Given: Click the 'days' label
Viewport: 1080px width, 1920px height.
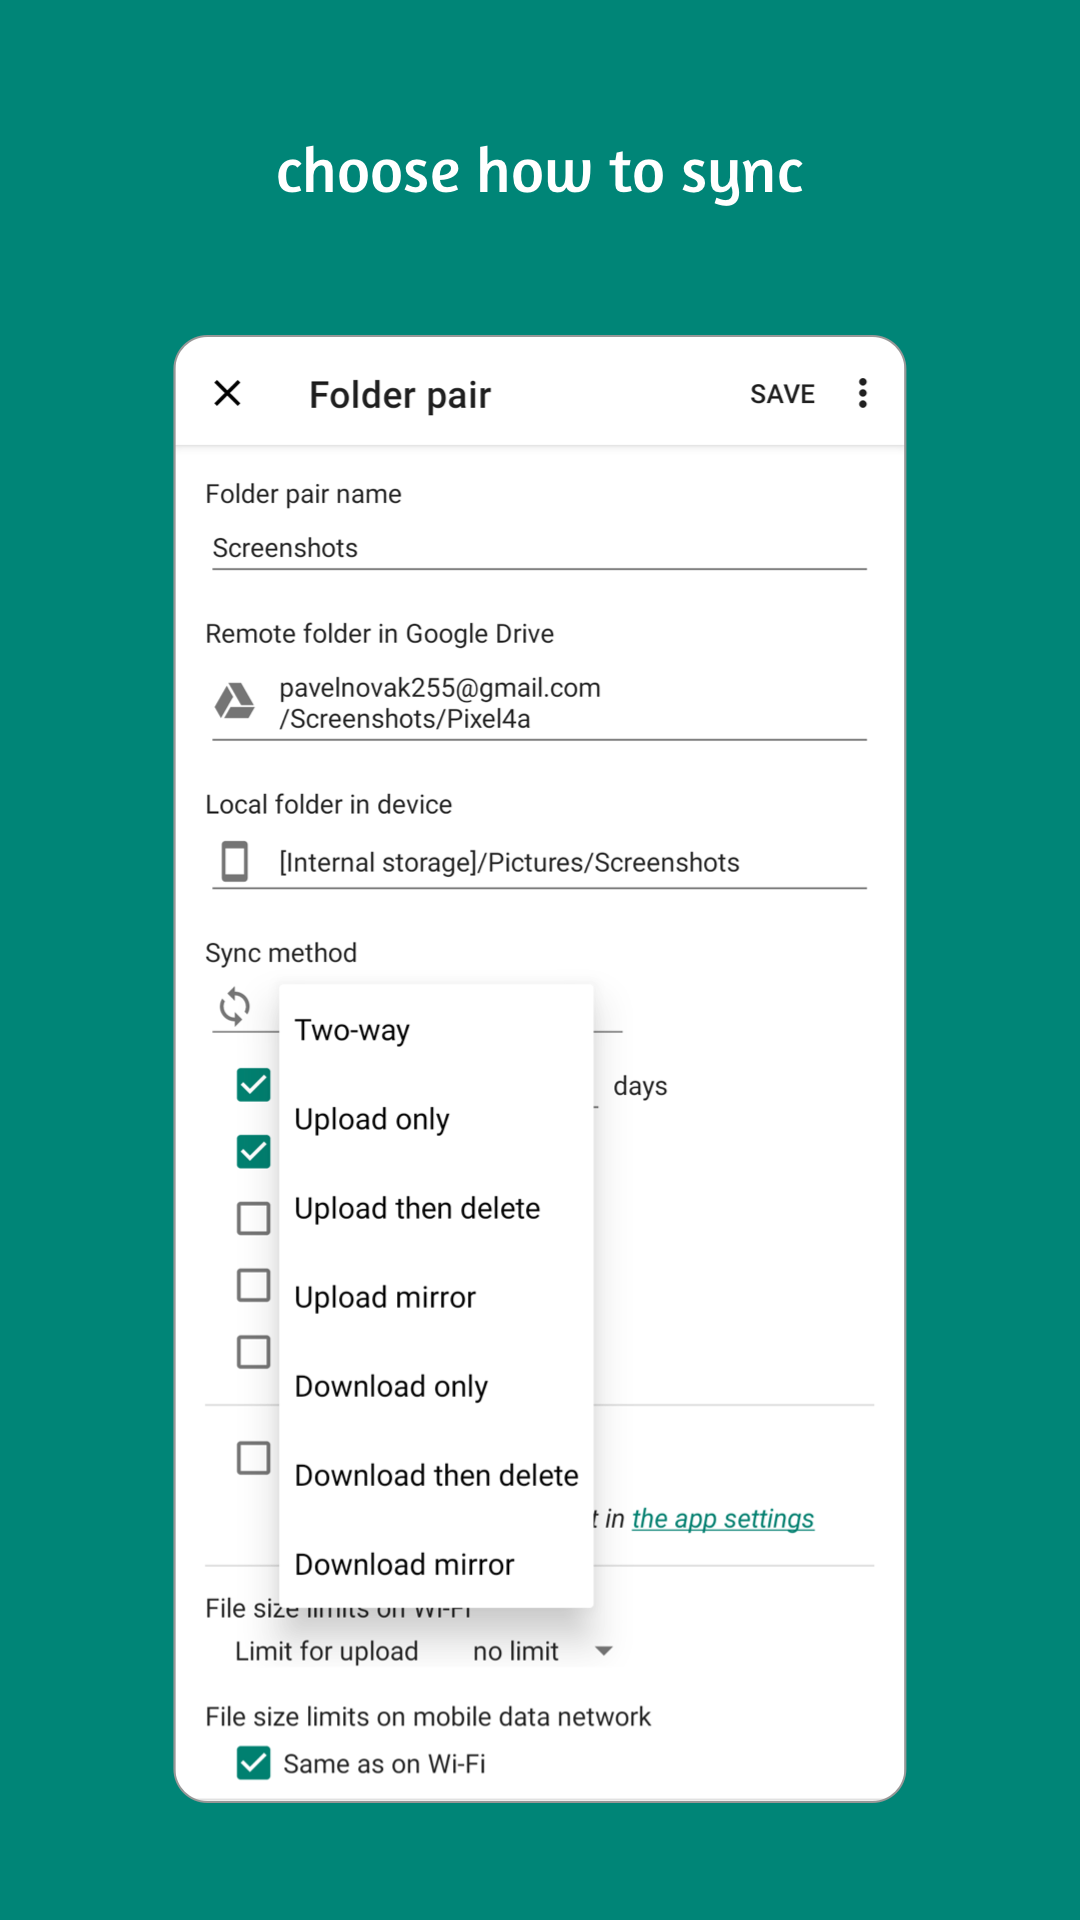Looking at the screenshot, I should (x=640, y=1086).
